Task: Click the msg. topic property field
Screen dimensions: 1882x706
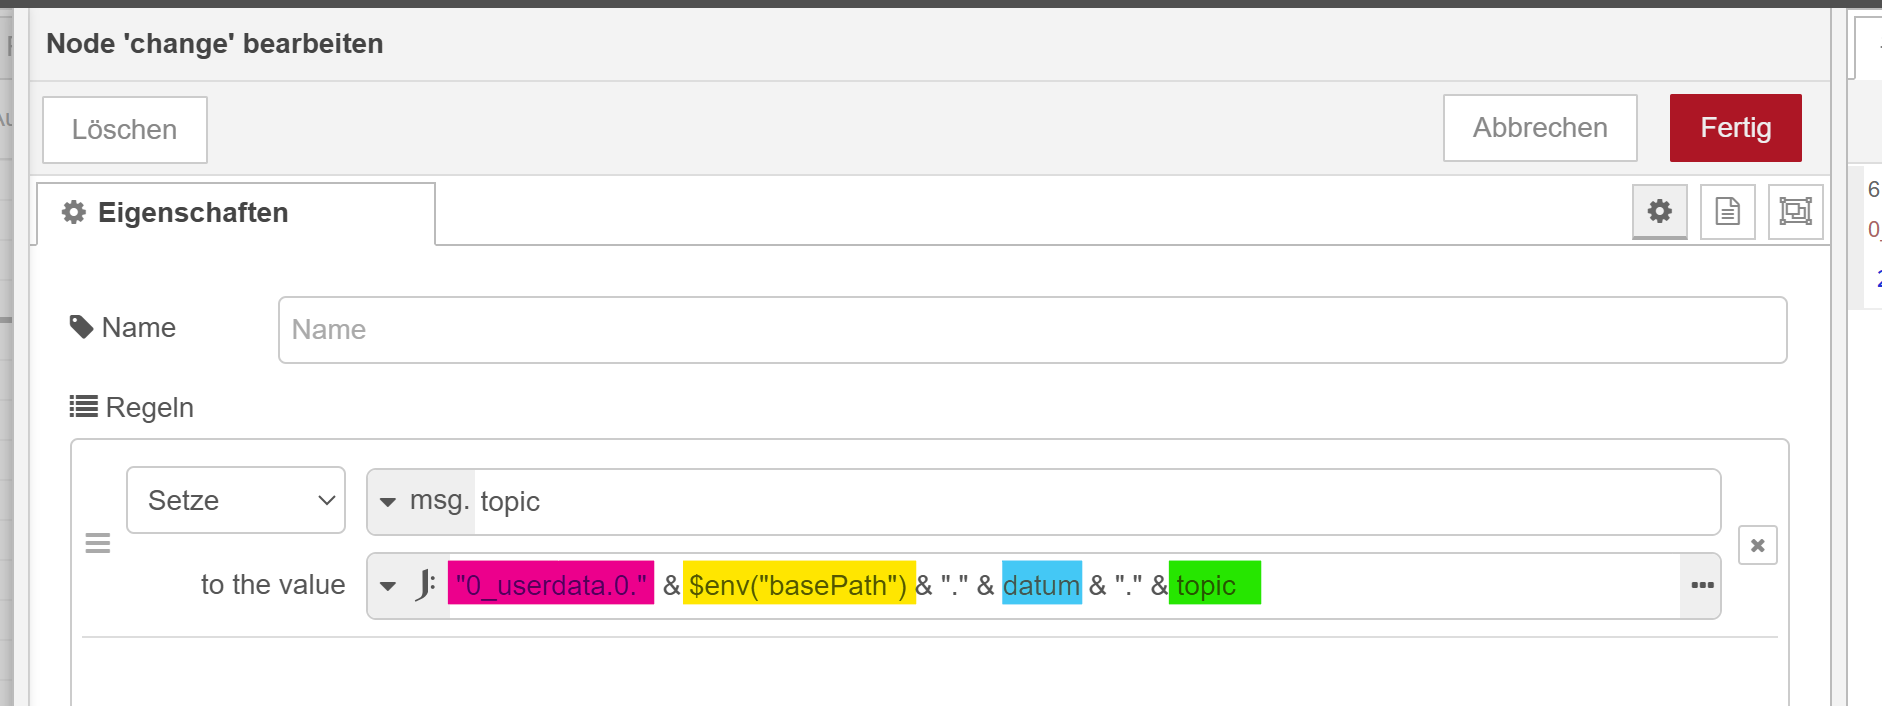Action: [1095, 502]
